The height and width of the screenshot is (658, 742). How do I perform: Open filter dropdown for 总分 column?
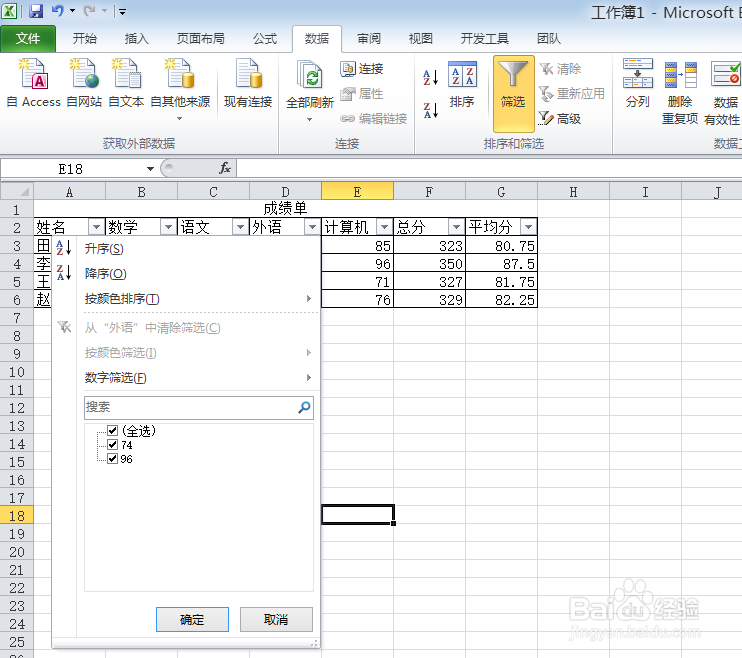(x=456, y=227)
